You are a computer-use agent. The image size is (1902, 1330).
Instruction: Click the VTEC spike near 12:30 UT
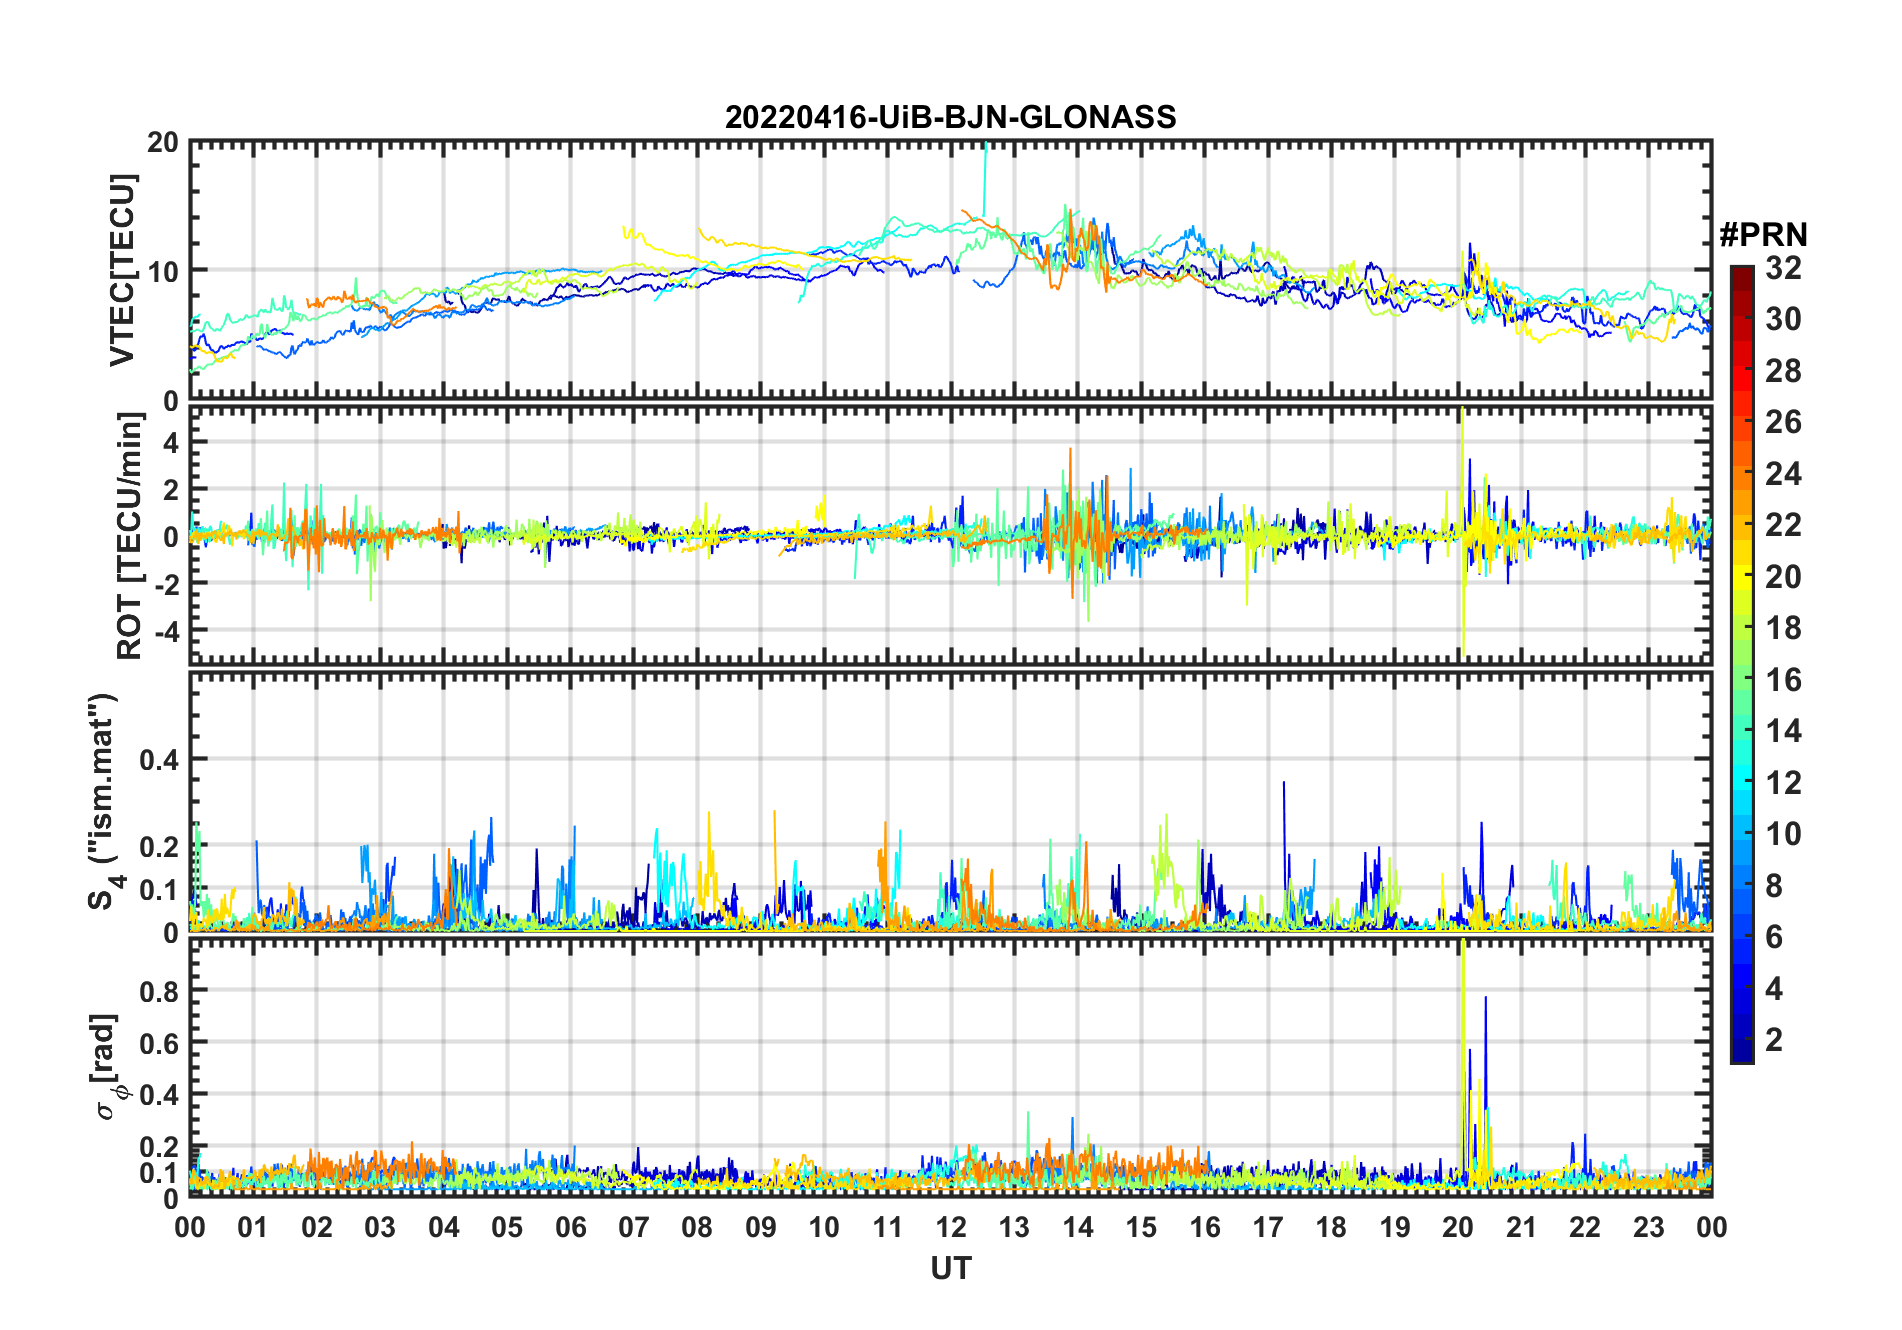[x=986, y=160]
